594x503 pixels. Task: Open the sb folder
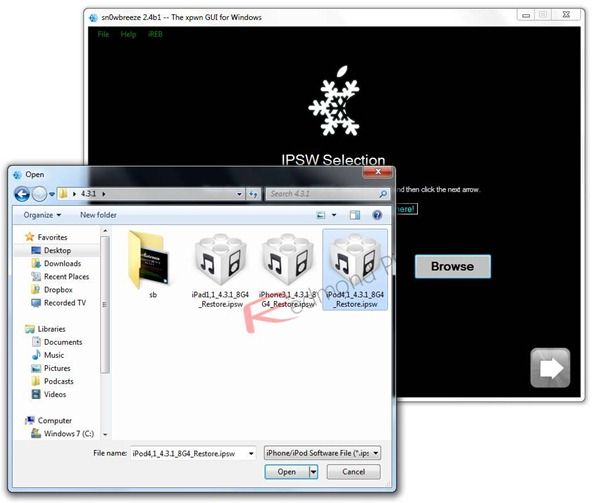click(x=149, y=259)
